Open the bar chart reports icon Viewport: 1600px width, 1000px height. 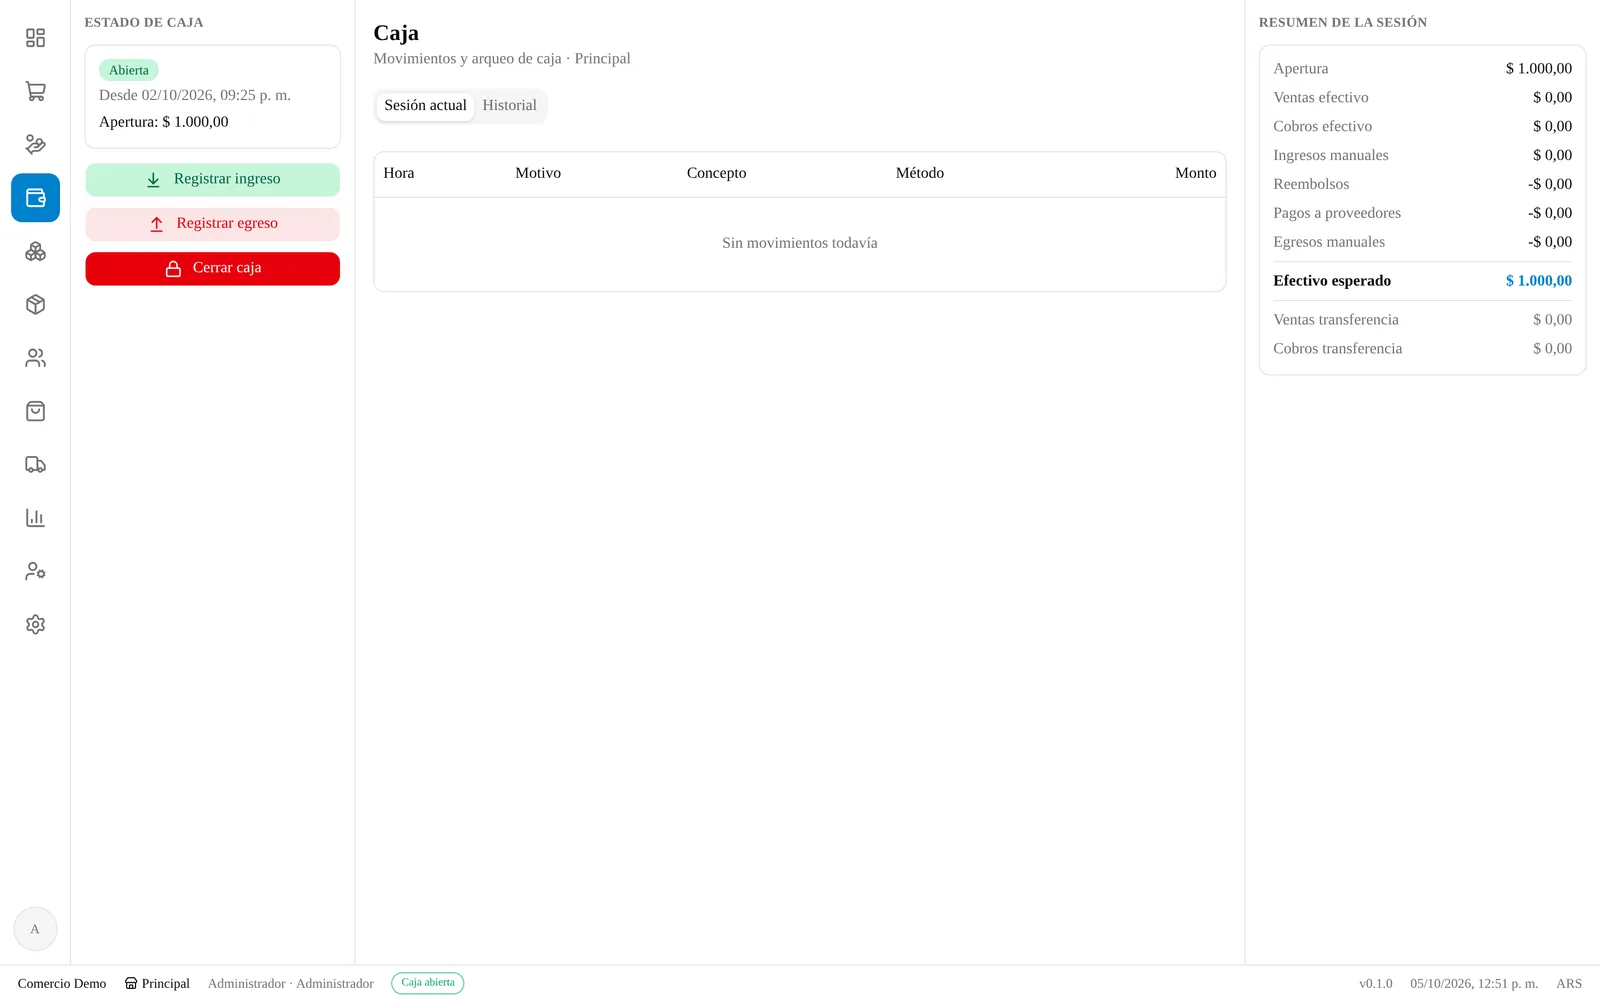35,518
